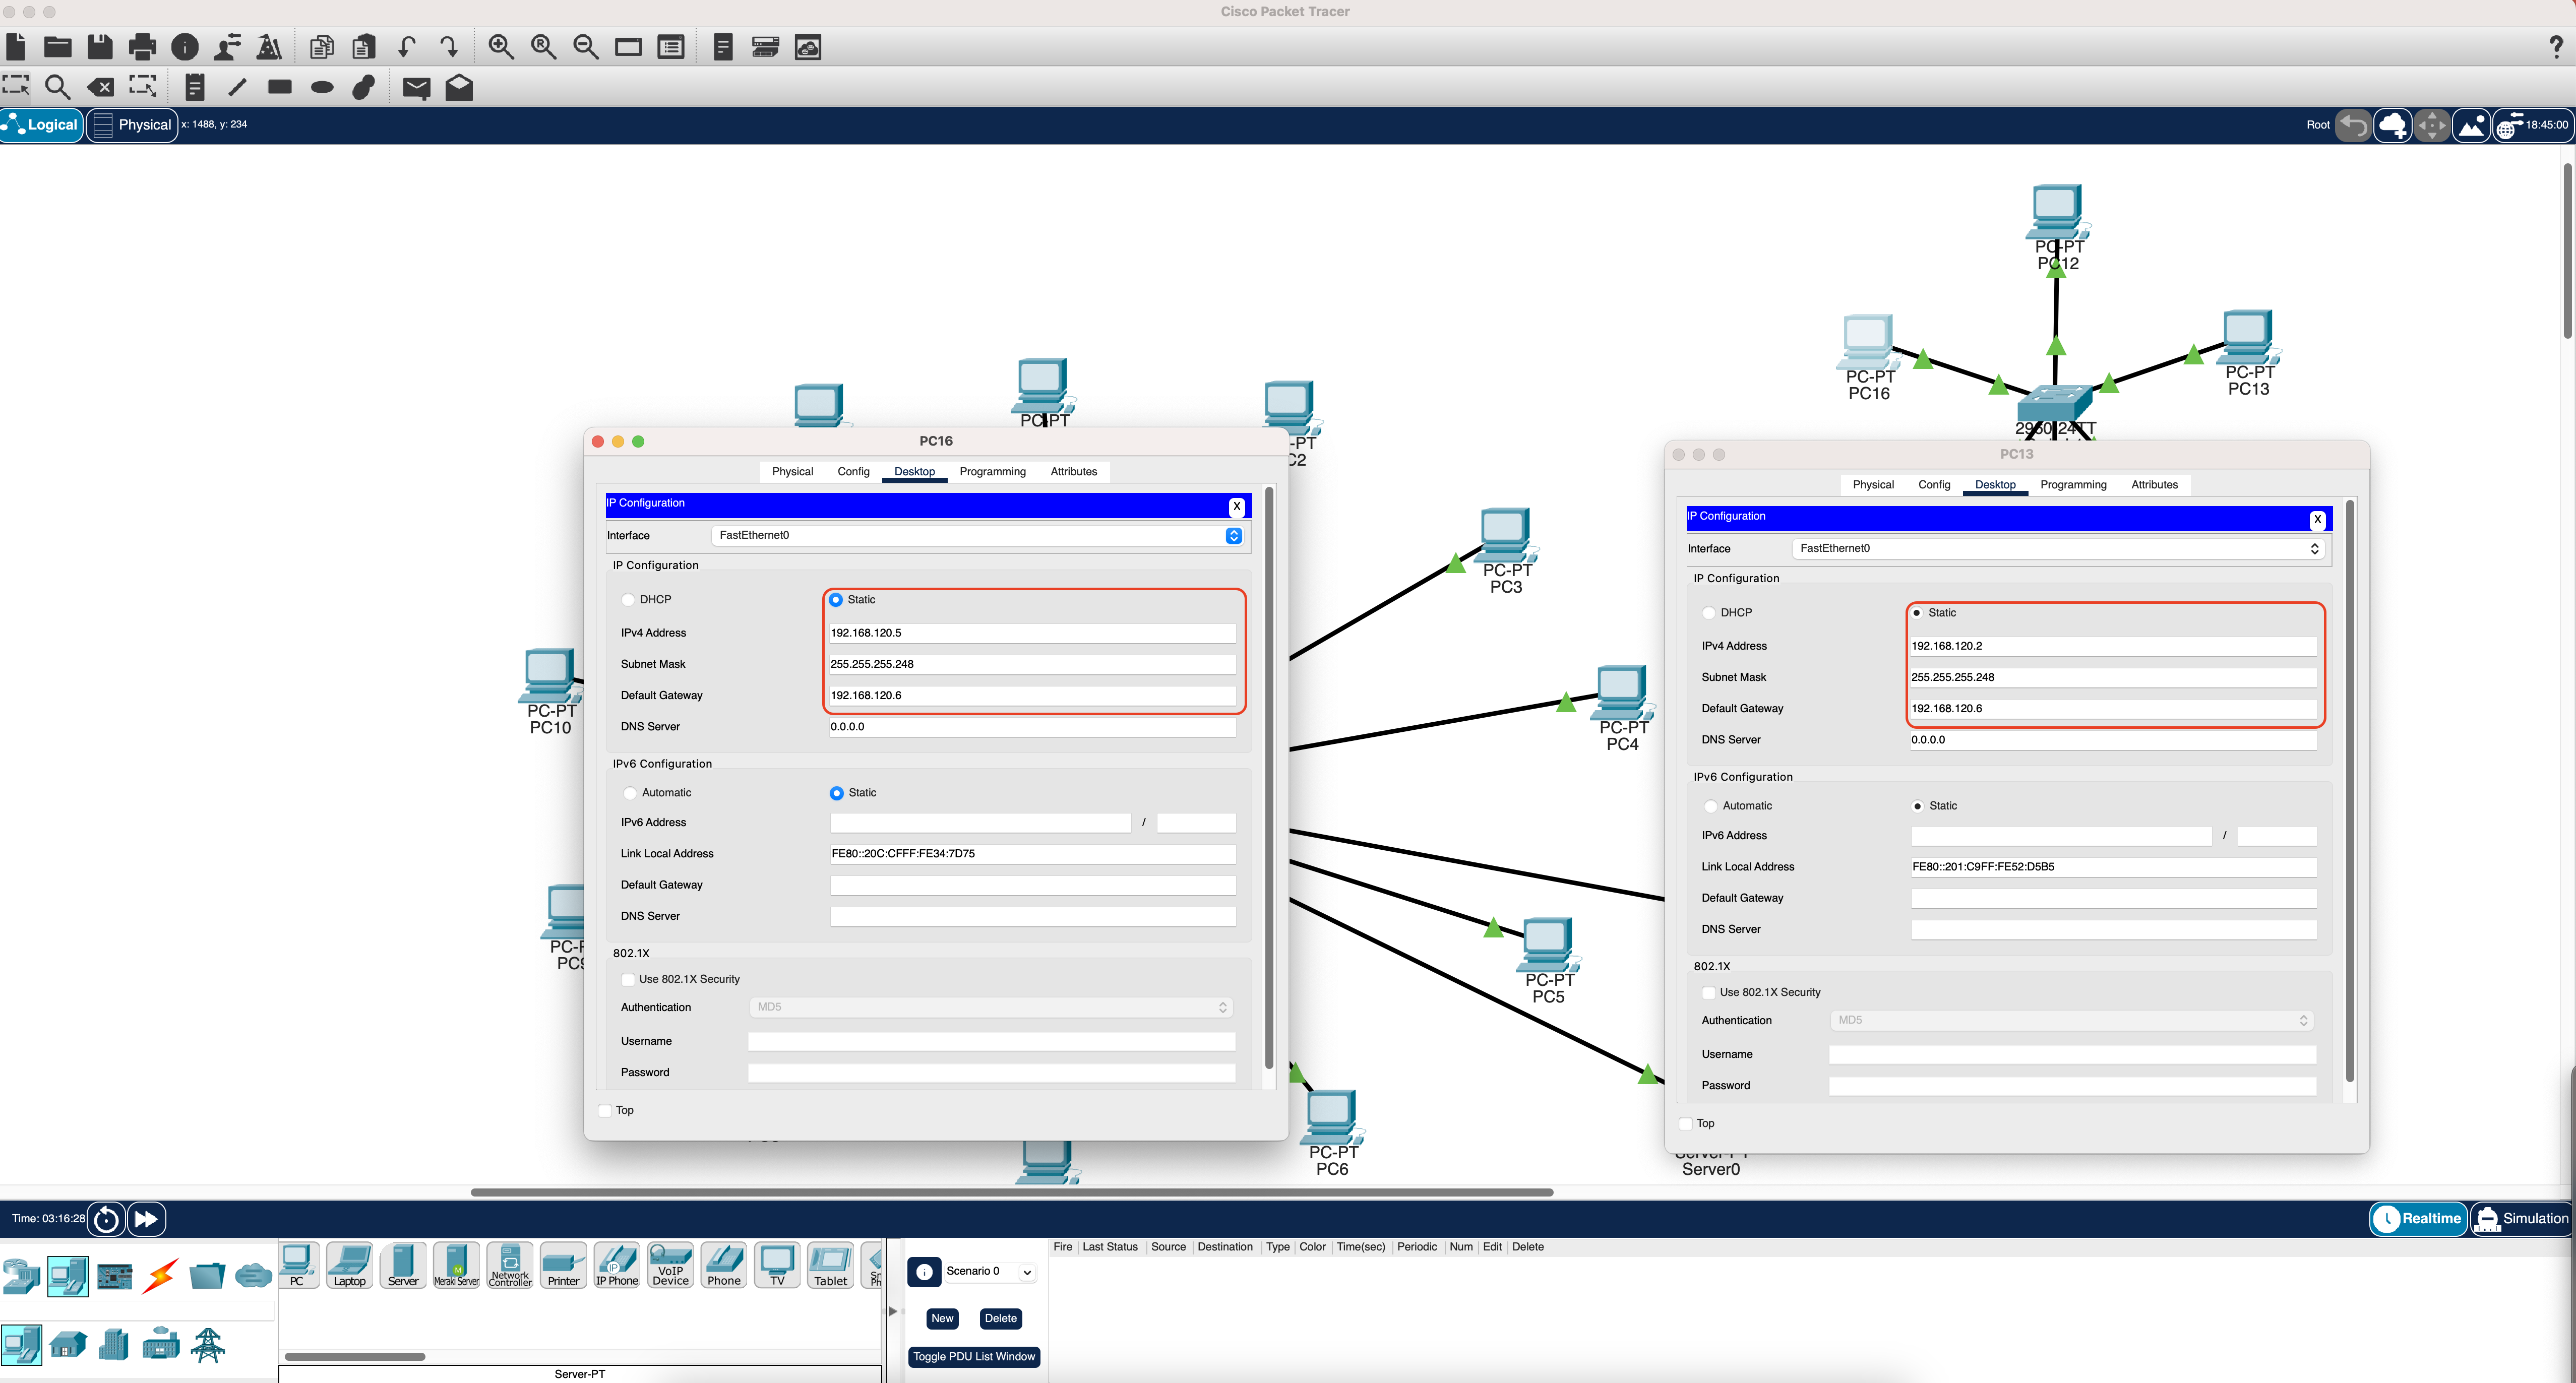This screenshot has height=1383, width=2576.
Task: Choose the Inspect magnifier tool
Action: click(x=58, y=88)
